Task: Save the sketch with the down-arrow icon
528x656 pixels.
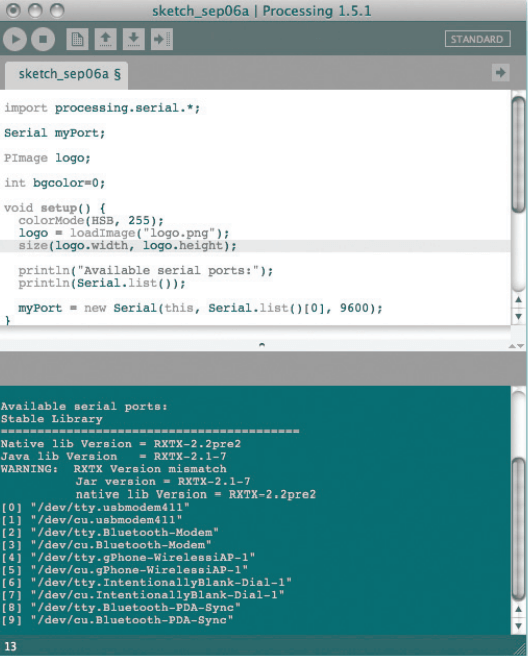Action: (x=133, y=39)
